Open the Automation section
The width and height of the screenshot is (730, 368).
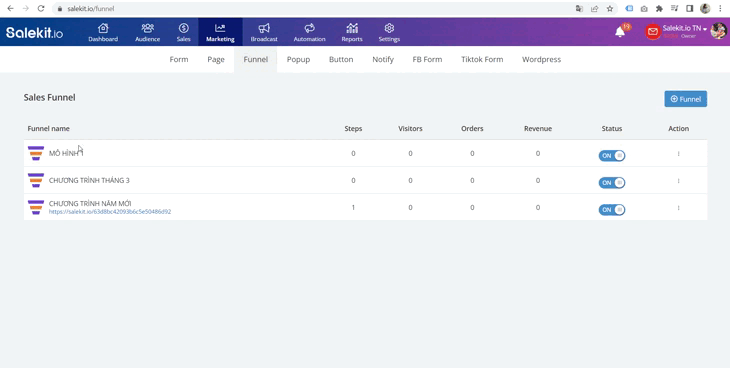(309, 33)
